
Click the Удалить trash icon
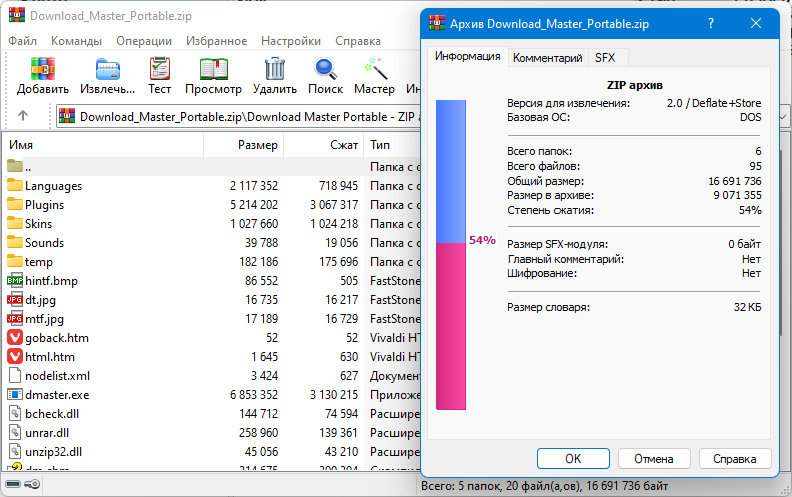[x=275, y=69]
